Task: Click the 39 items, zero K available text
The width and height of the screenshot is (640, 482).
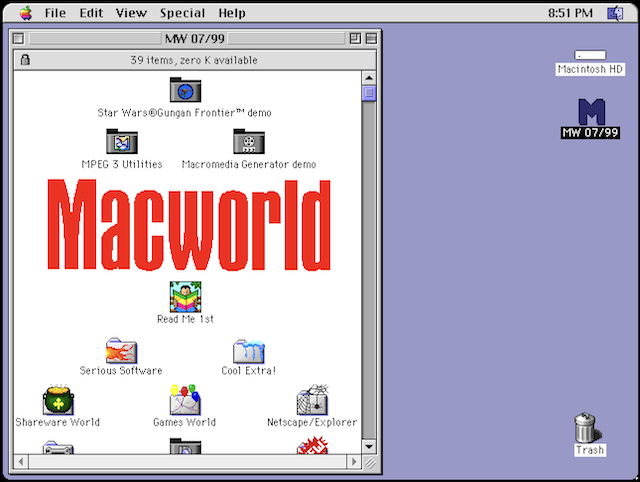Action: point(194,60)
